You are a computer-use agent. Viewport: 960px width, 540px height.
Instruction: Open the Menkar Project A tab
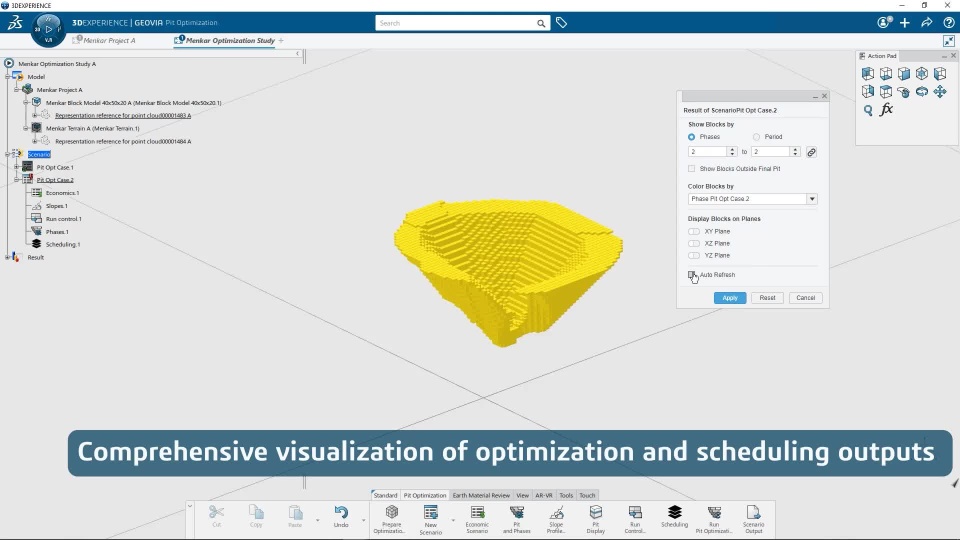105,40
